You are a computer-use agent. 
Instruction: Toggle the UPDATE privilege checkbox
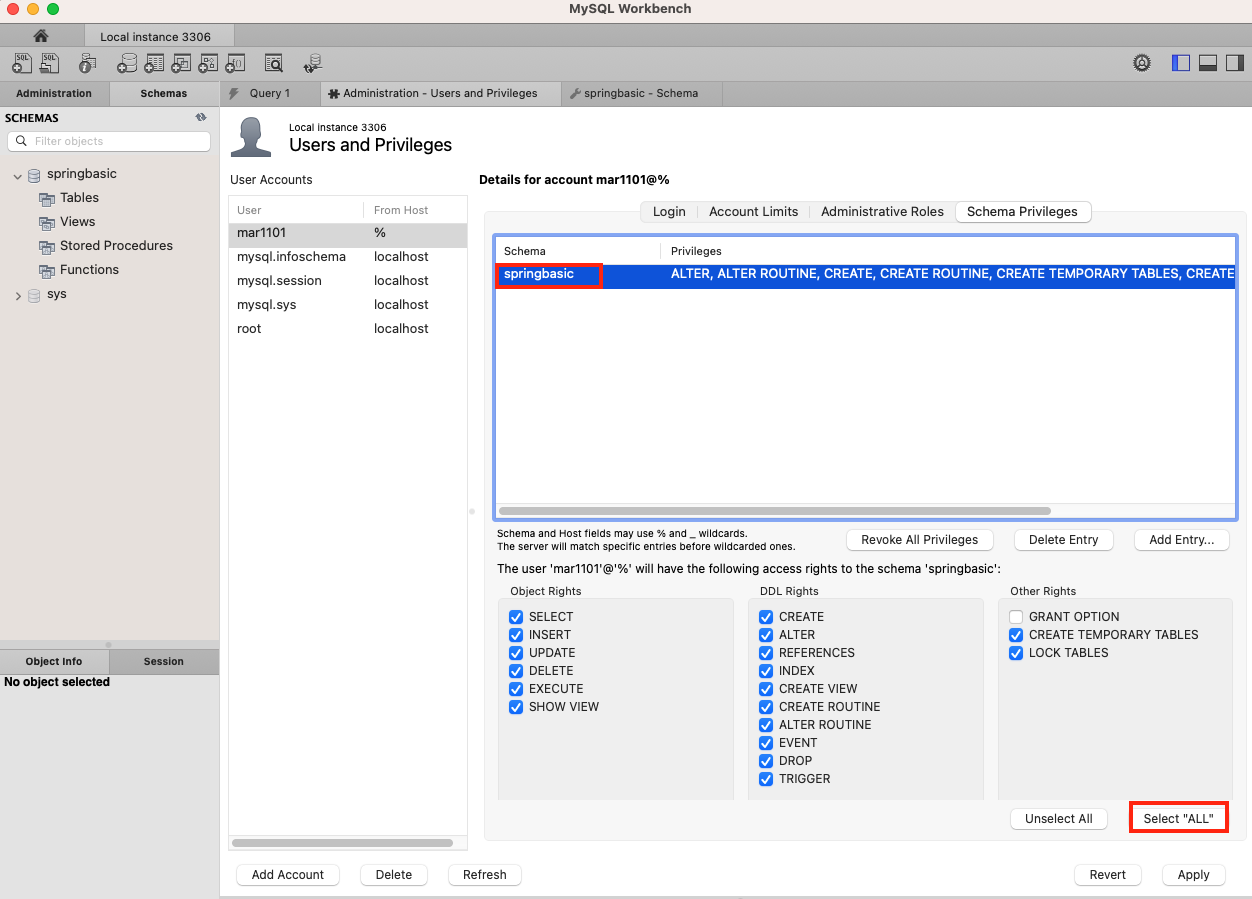(x=516, y=653)
